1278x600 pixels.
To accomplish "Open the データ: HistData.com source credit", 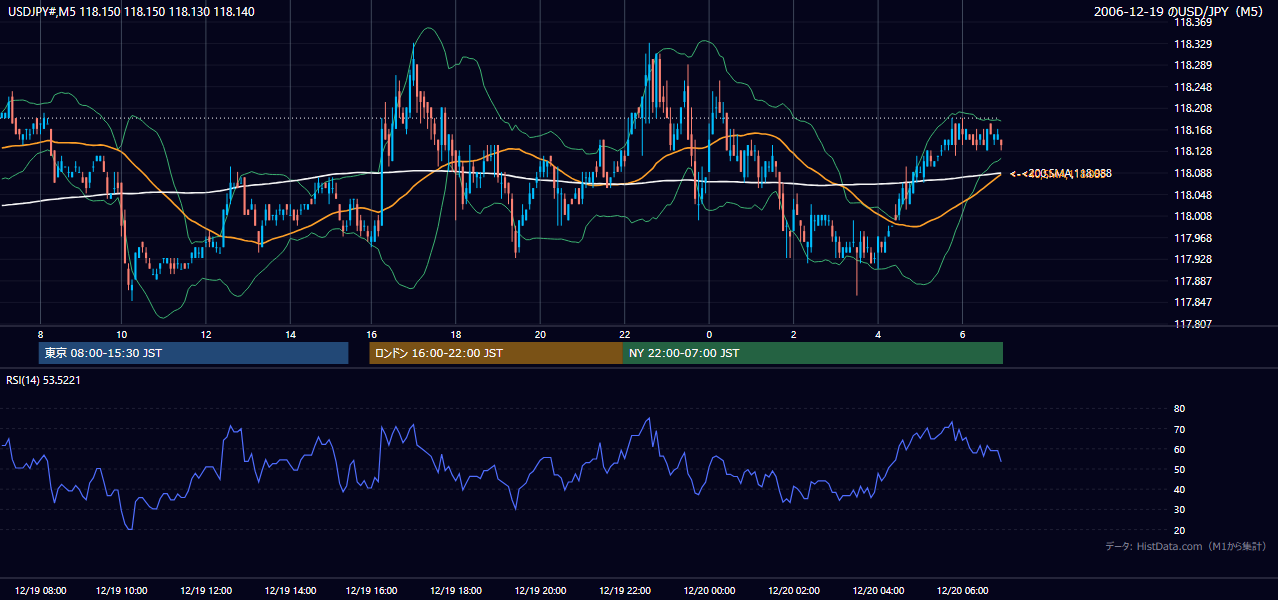I will click(1186, 546).
